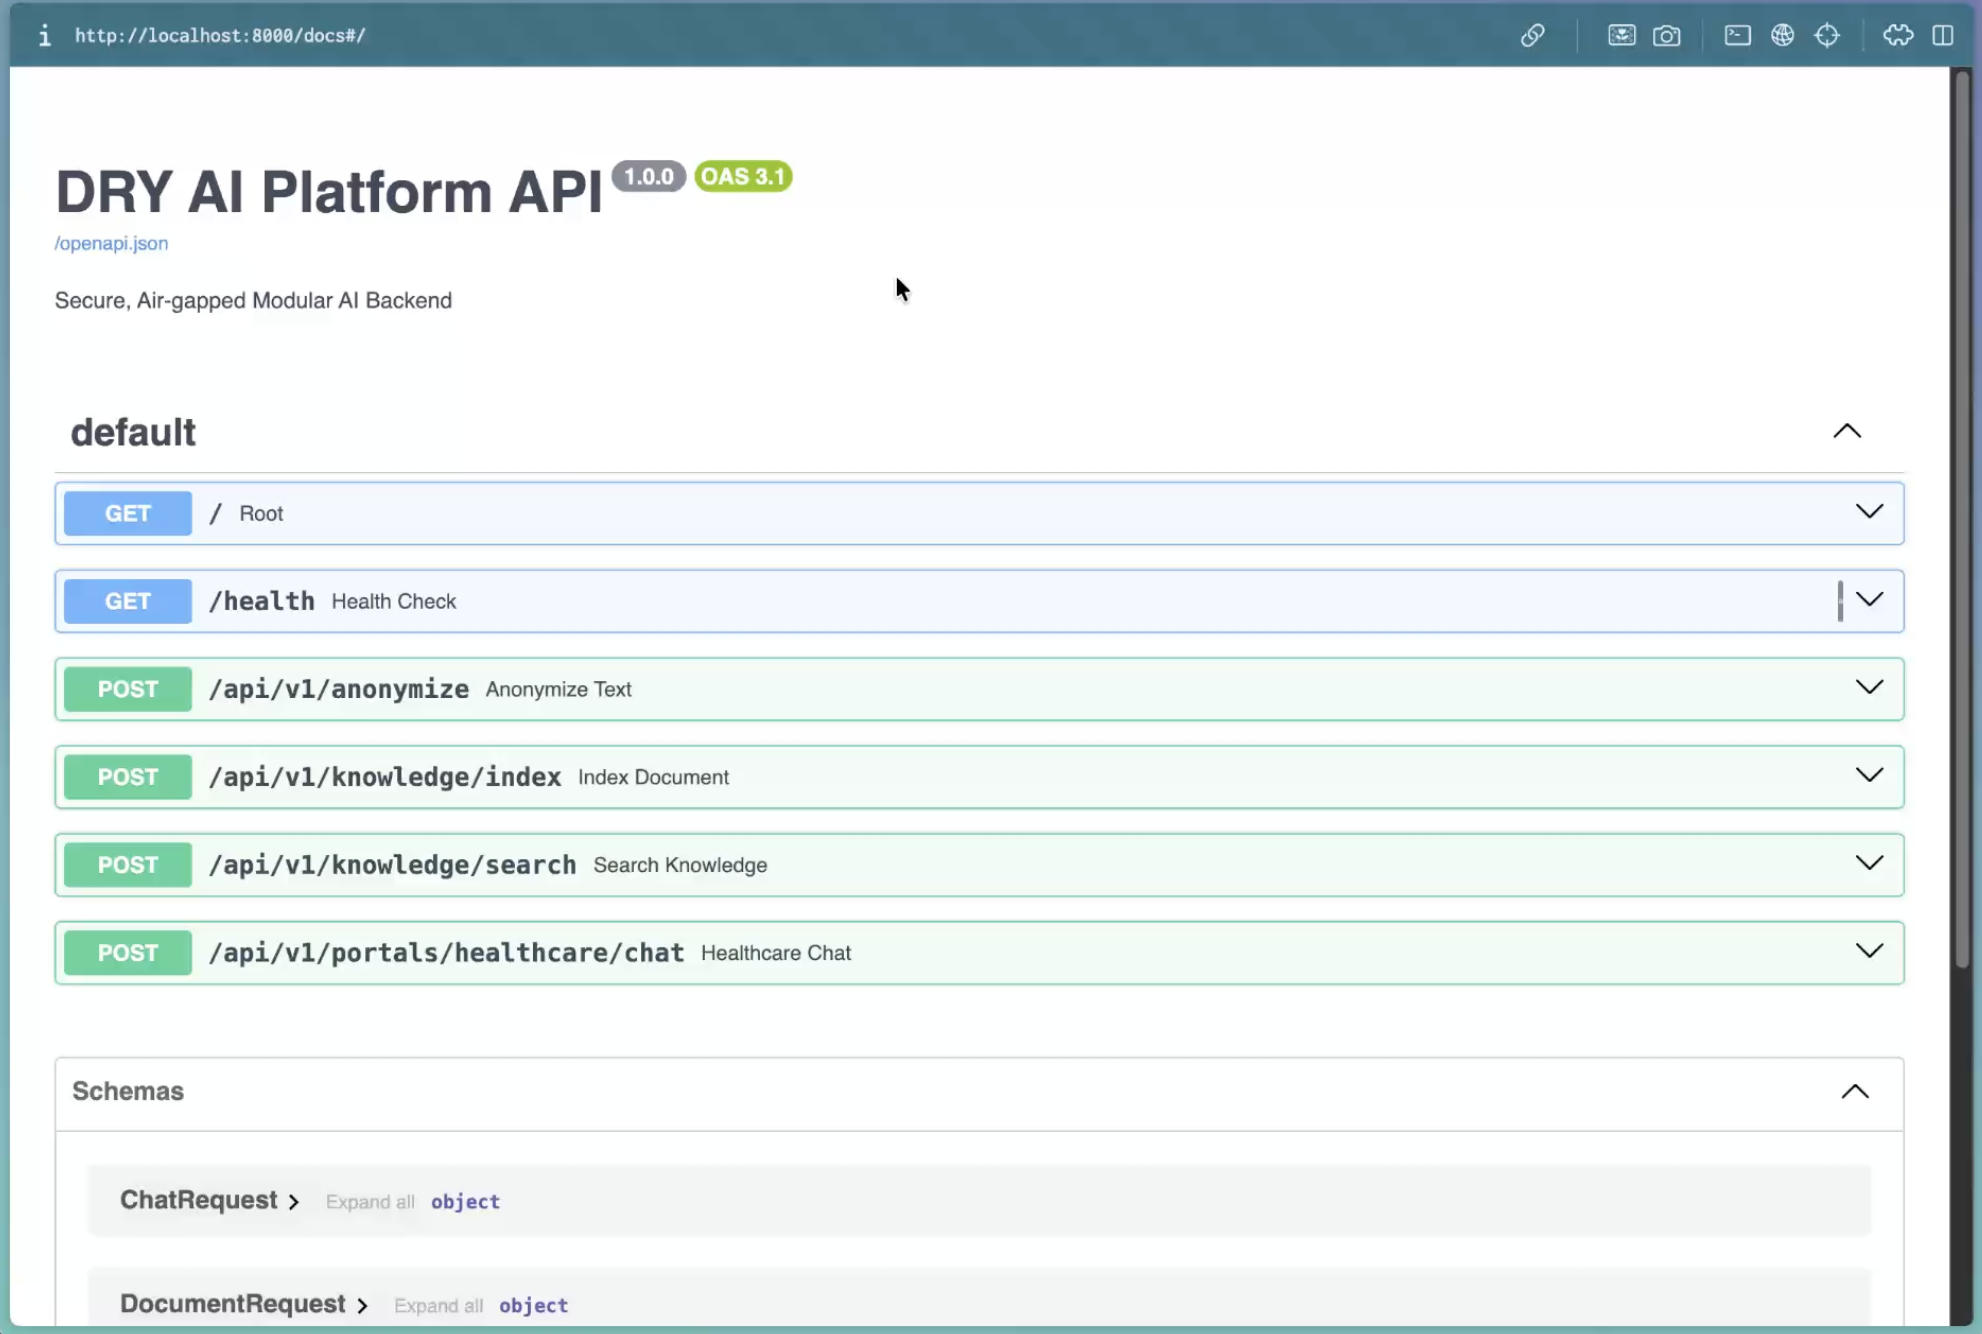Screen dimensions: 1982x1334
Task: Click the globe network icon
Action: tap(1782, 36)
